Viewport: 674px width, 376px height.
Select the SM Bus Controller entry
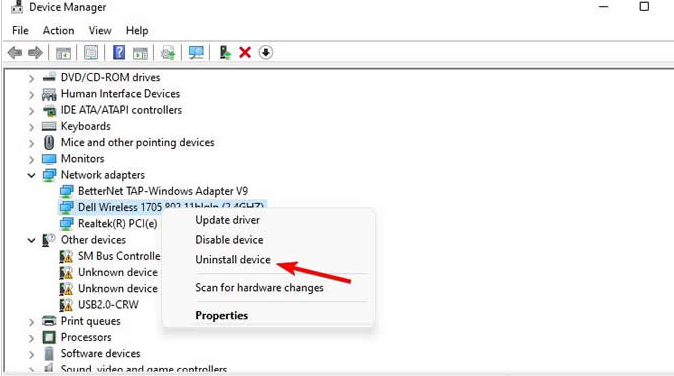tap(119, 256)
